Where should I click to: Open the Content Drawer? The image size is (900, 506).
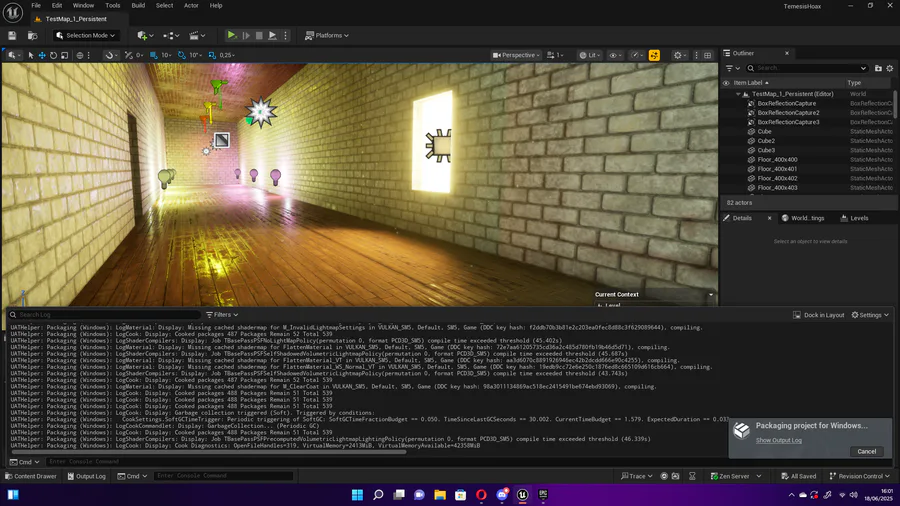(31, 476)
